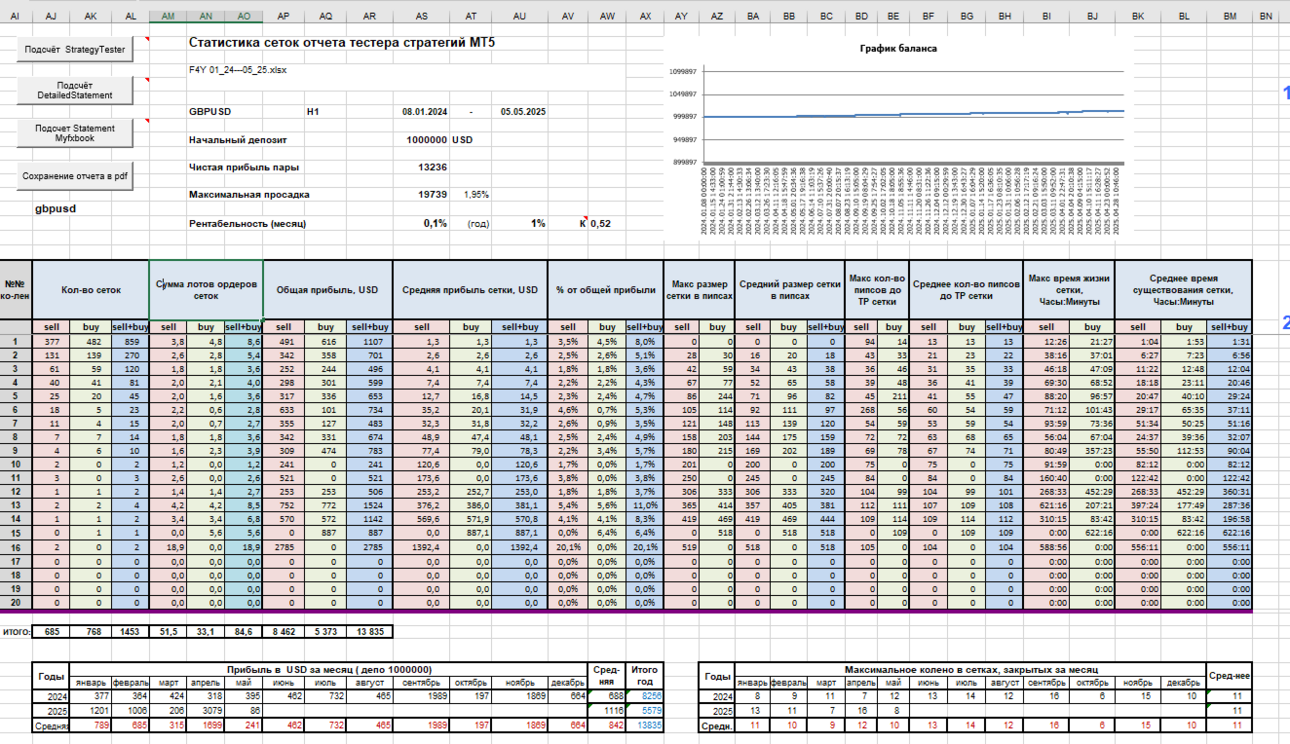Select percent cell 11,0%

[644, 507]
